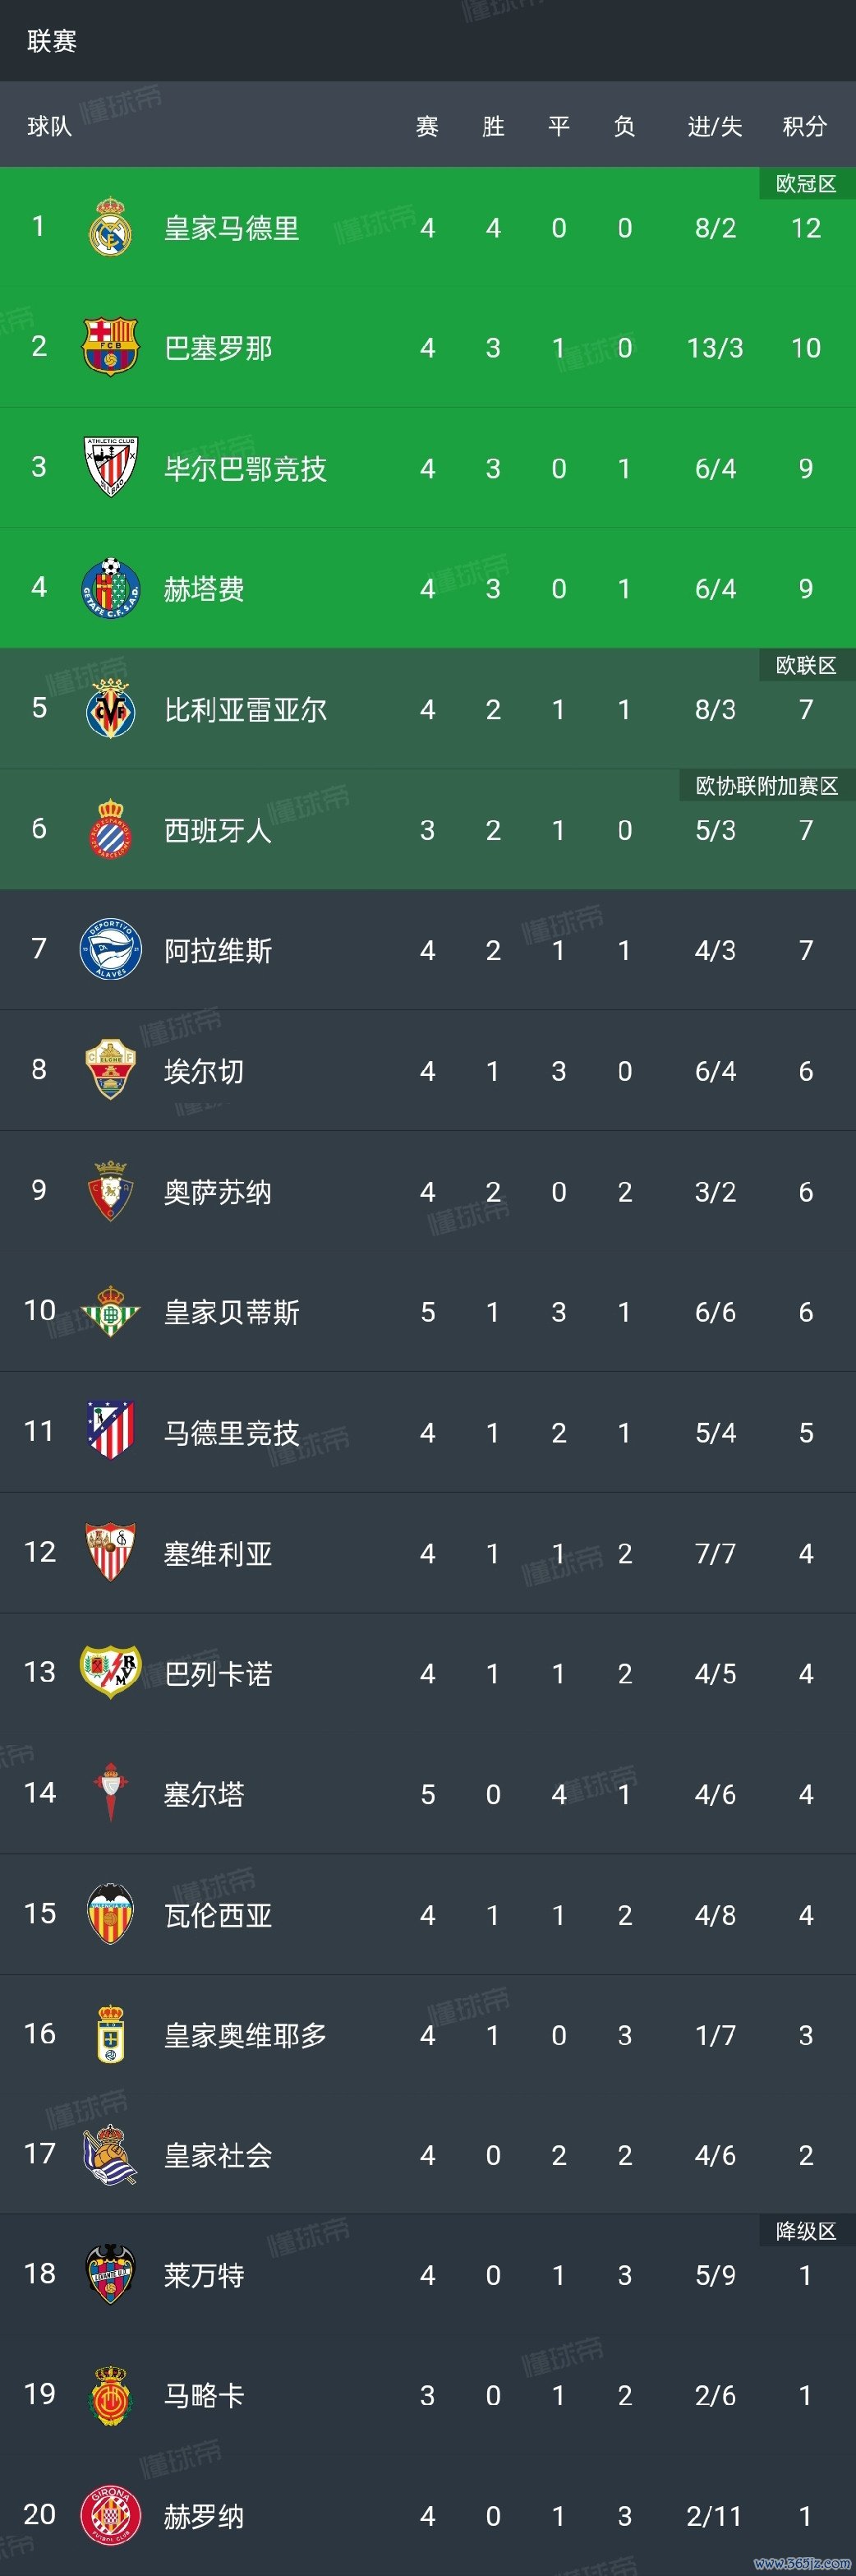Open the 皇家社会 table row
Viewport: 856px width, 2576px height.
(x=428, y=2154)
